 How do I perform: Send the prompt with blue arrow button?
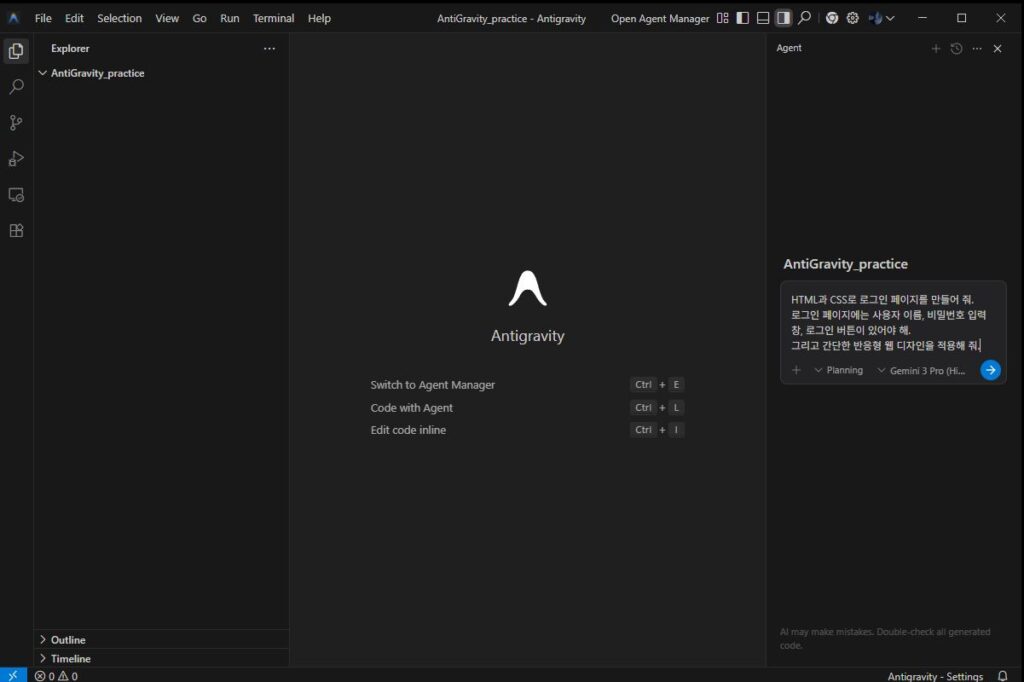click(x=990, y=370)
